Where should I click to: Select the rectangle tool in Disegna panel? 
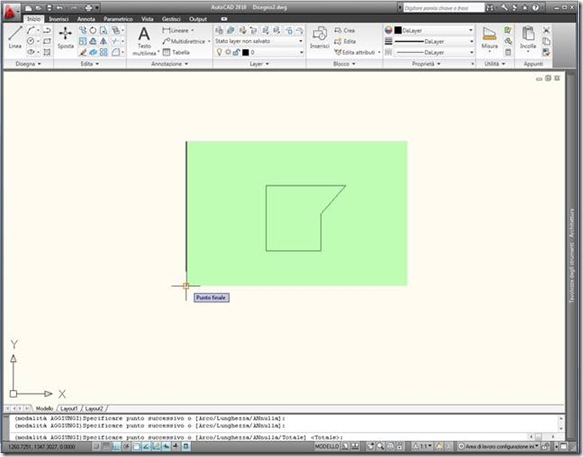(x=47, y=41)
